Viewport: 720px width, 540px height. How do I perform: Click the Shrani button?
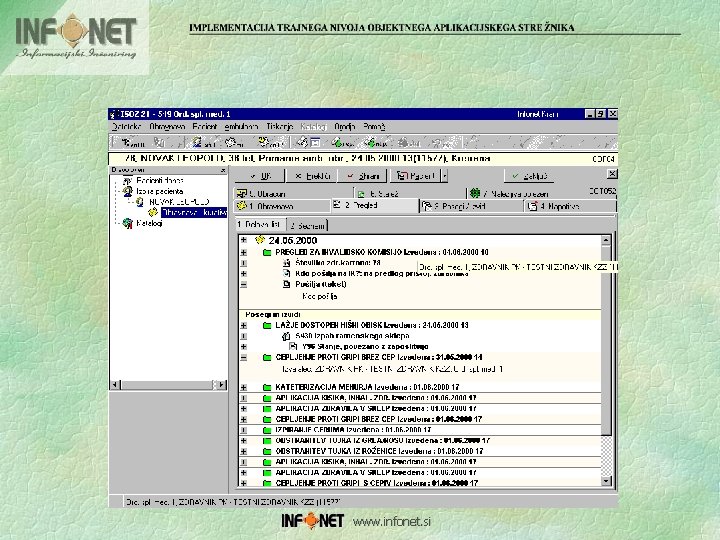point(363,176)
